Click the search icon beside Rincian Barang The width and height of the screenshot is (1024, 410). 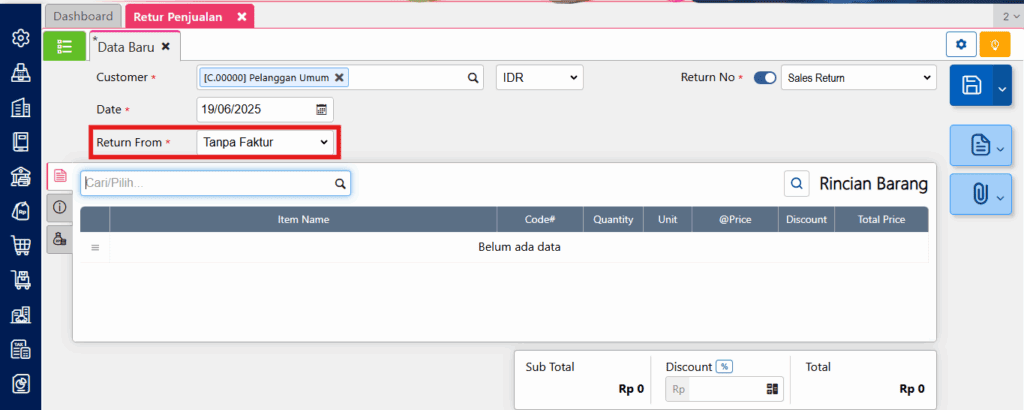(797, 184)
